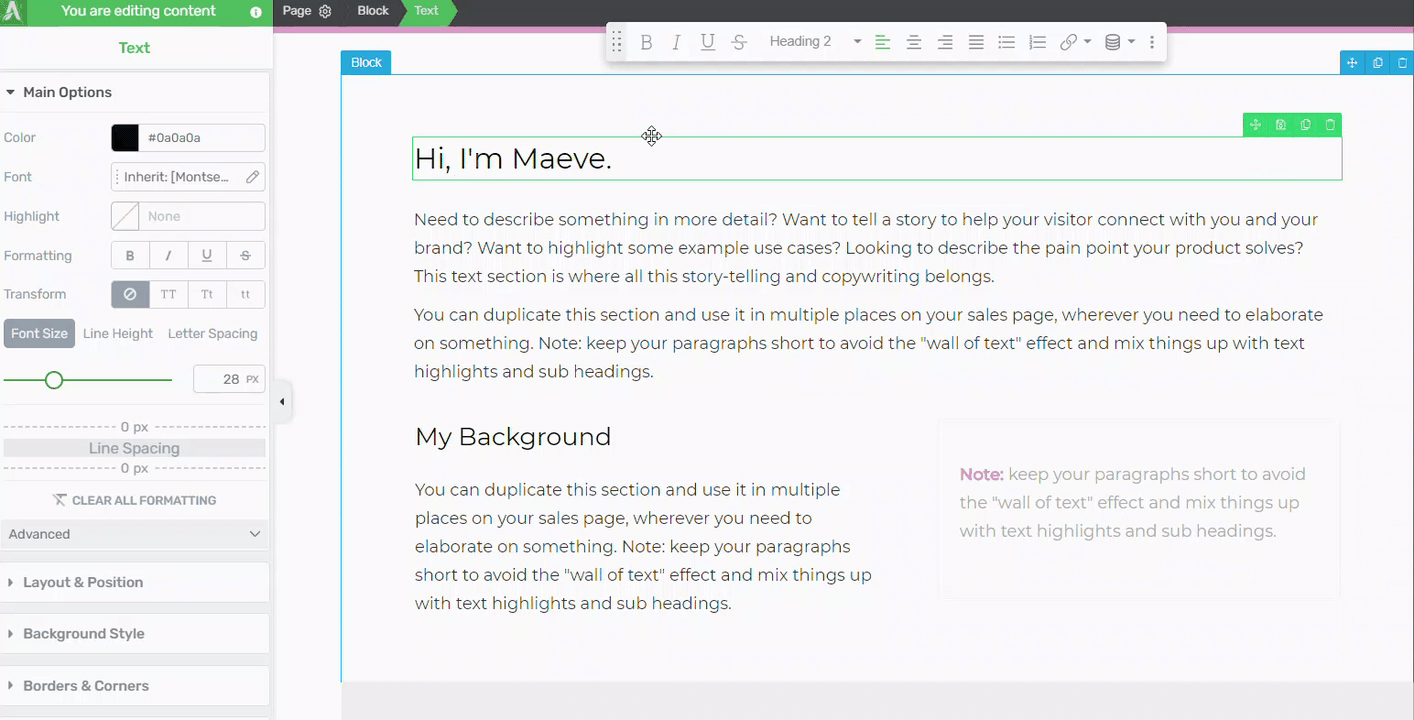Save the text element as template
The image size is (1414, 720).
[x=1280, y=125]
